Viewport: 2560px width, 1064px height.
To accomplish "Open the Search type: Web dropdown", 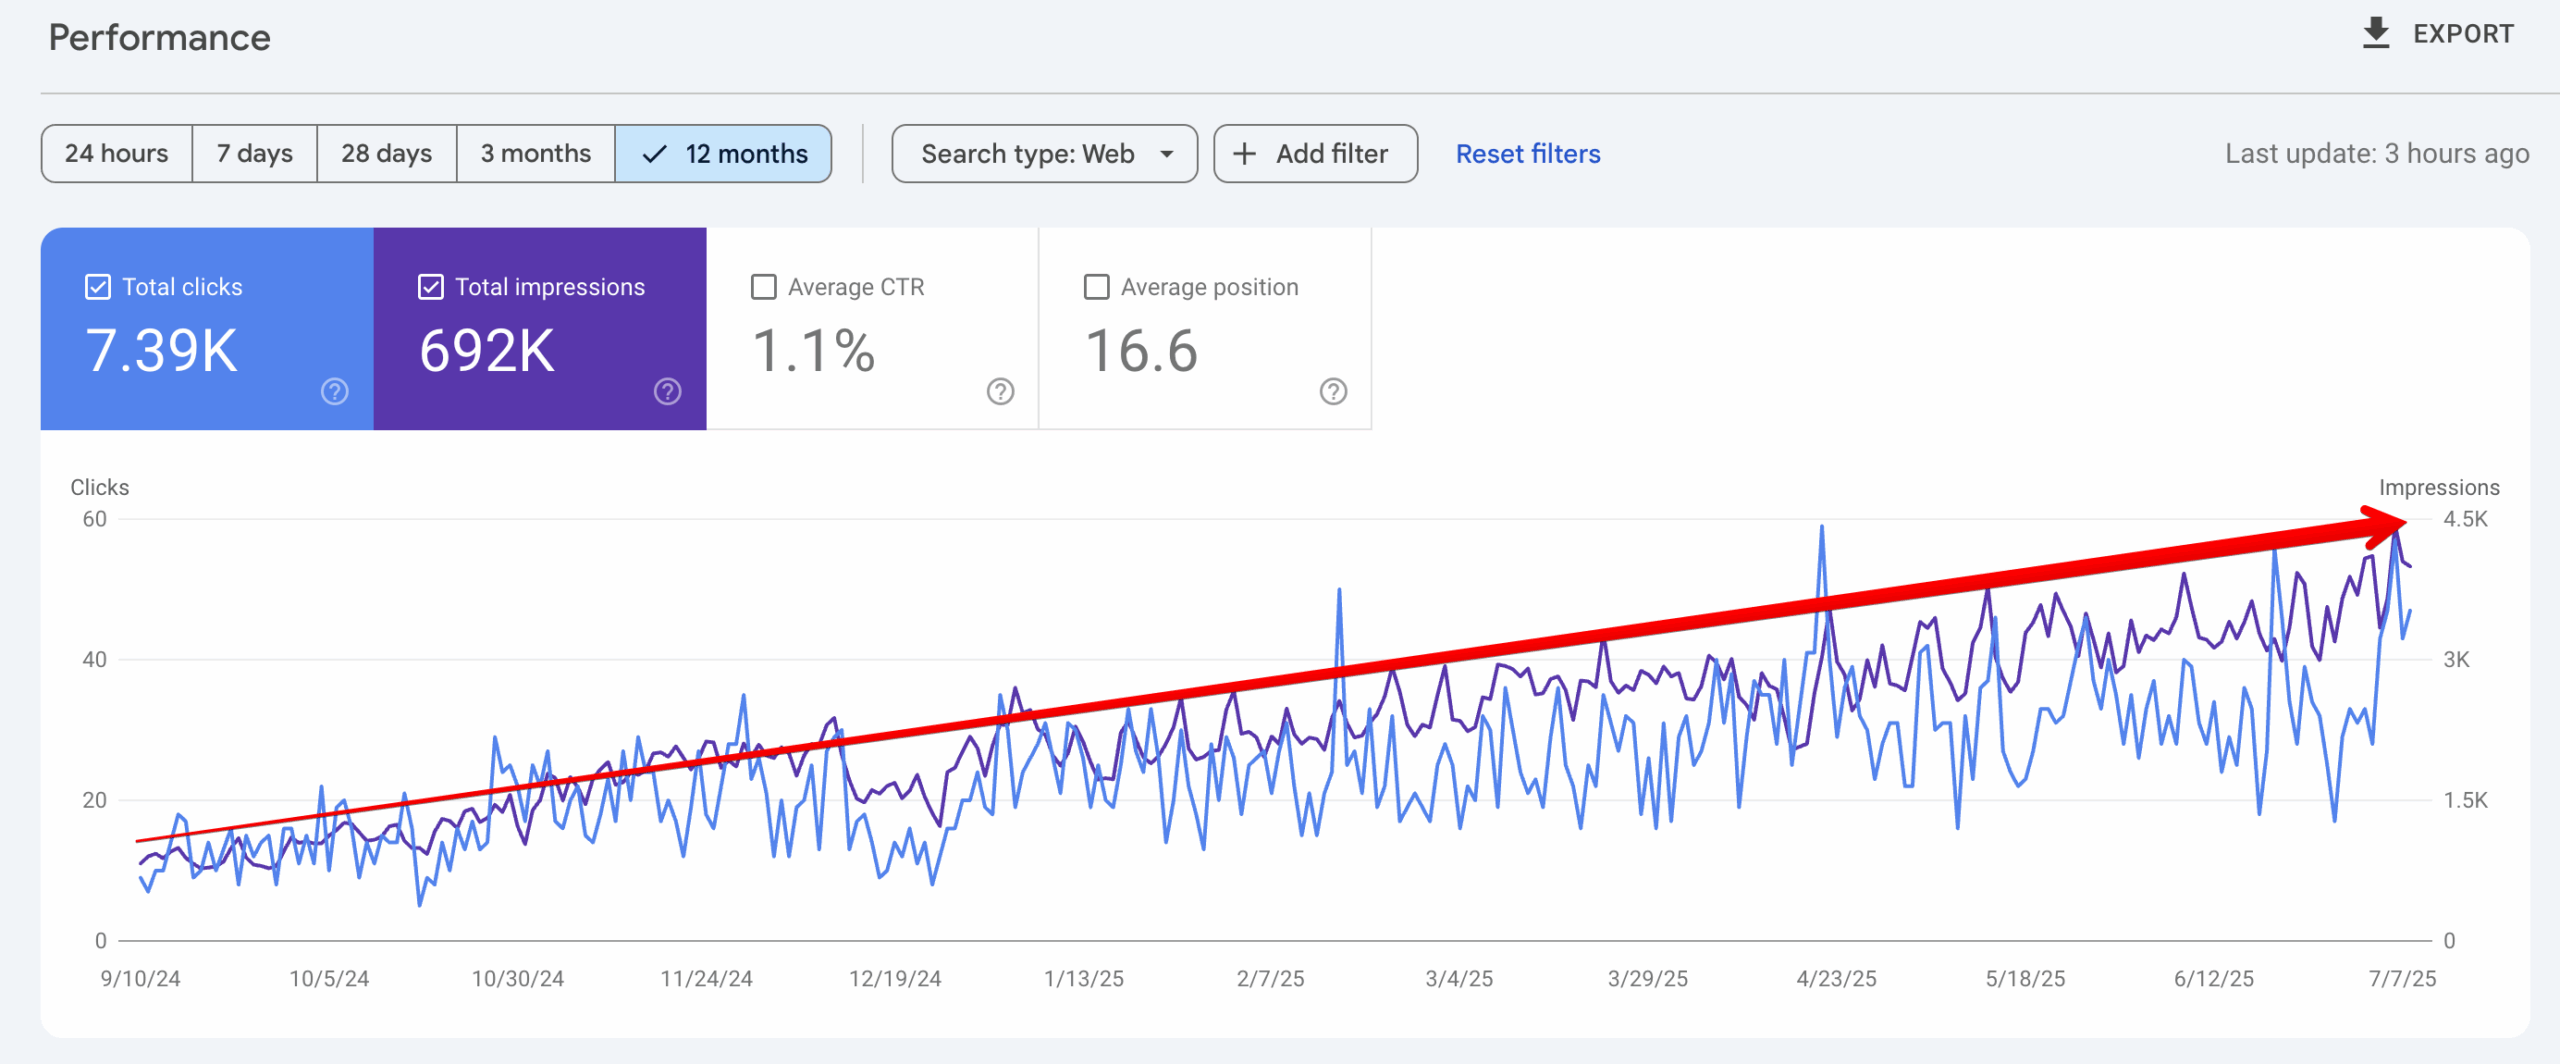I will point(1044,154).
